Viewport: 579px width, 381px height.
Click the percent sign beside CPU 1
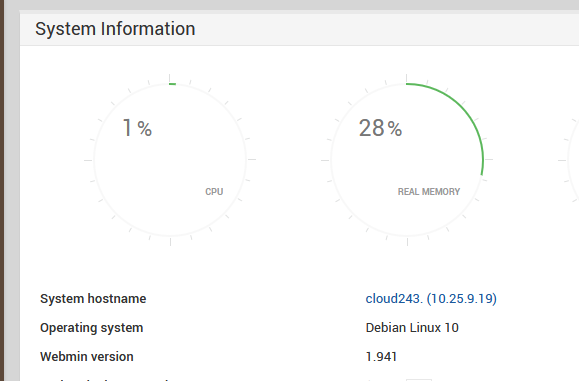click(144, 129)
